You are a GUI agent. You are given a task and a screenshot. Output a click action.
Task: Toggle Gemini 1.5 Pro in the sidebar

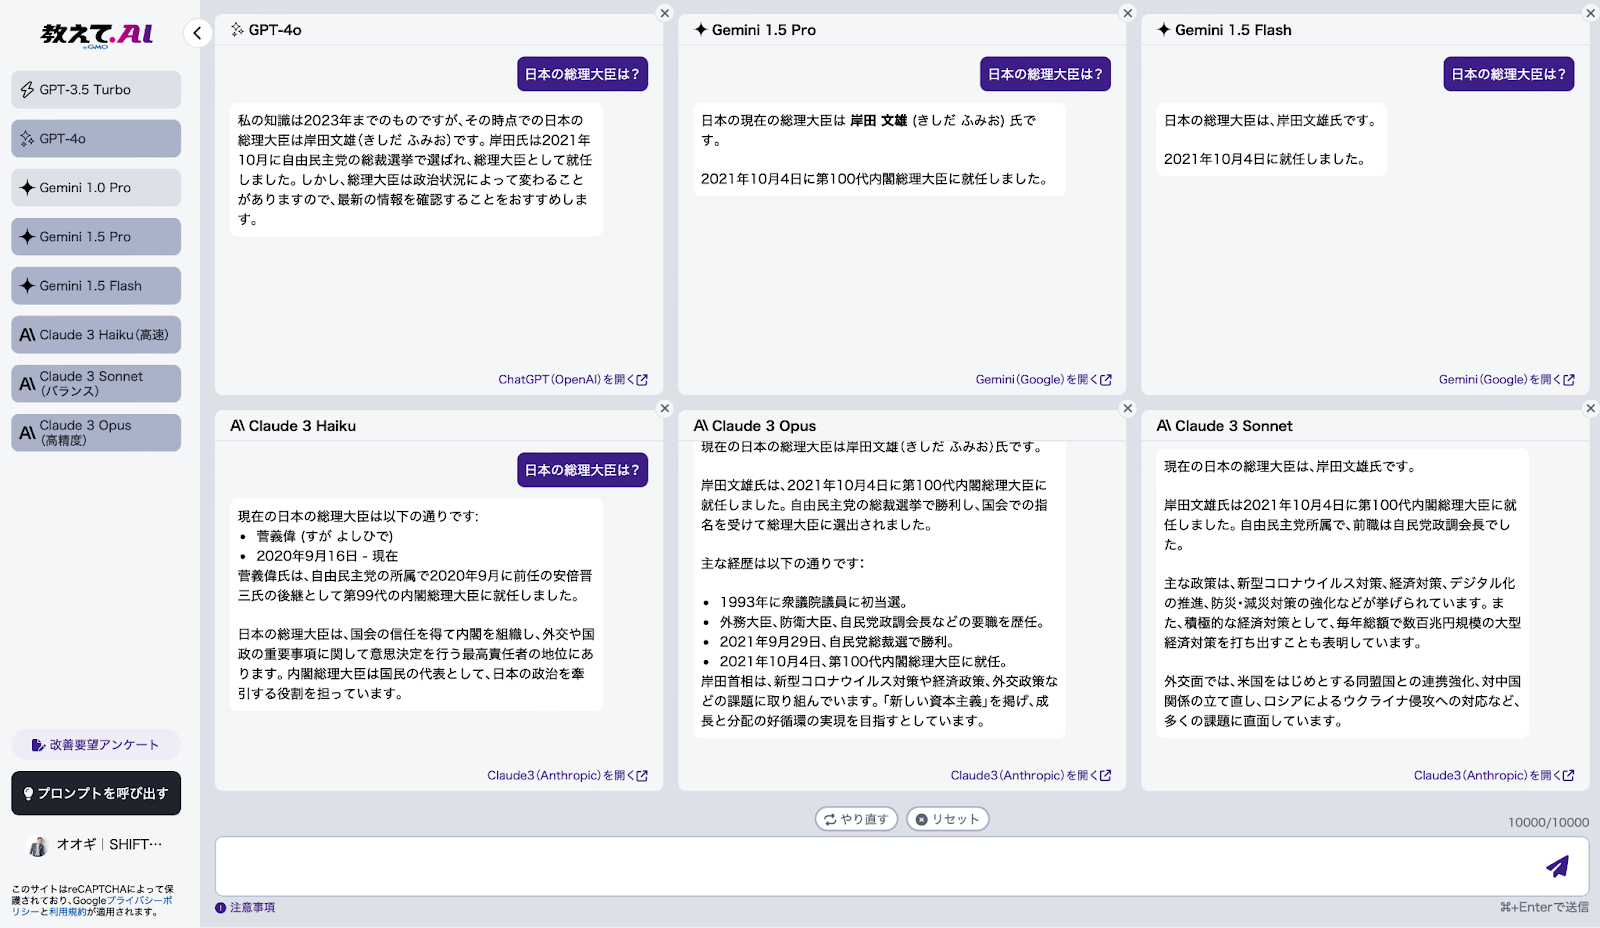pos(96,236)
